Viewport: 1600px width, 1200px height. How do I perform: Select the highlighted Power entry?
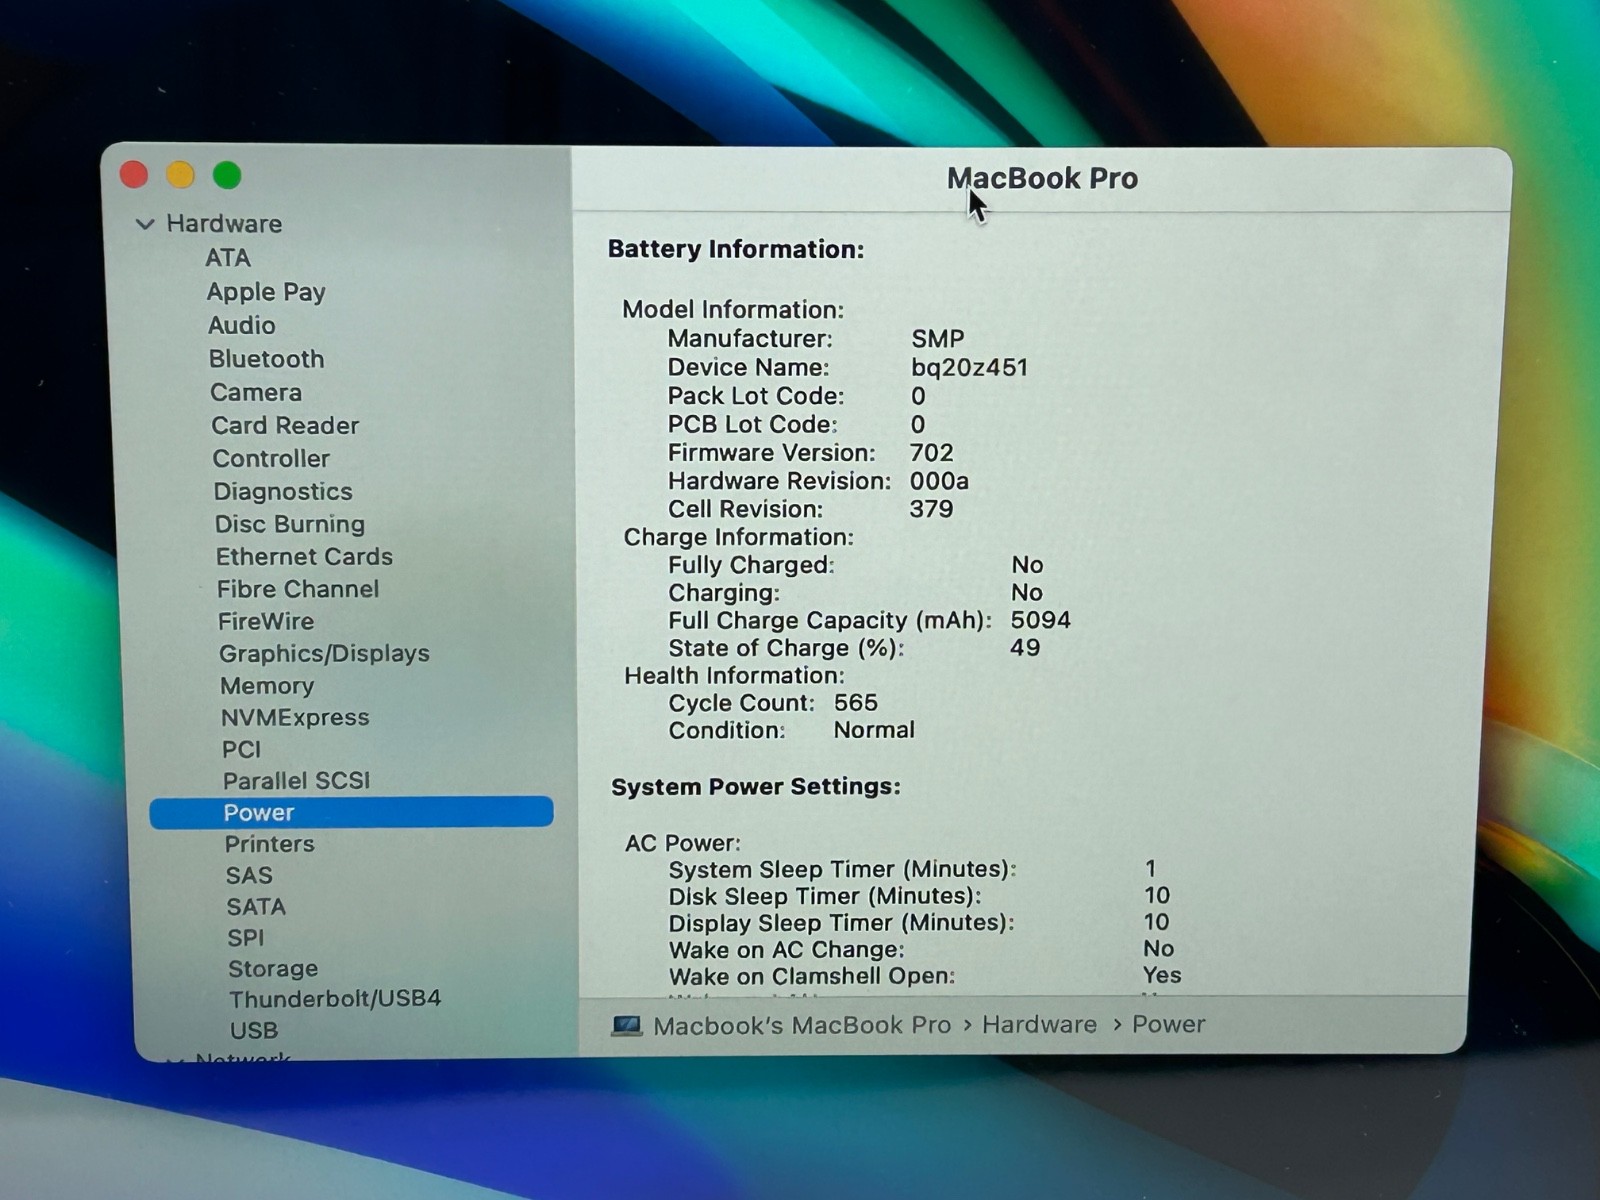pos(351,812)
